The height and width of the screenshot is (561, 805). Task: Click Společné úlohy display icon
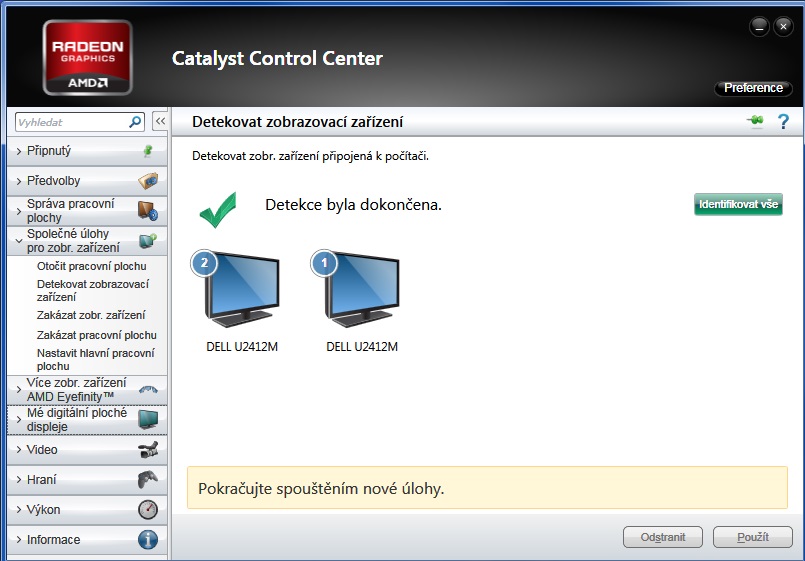(x=148, y=241)
